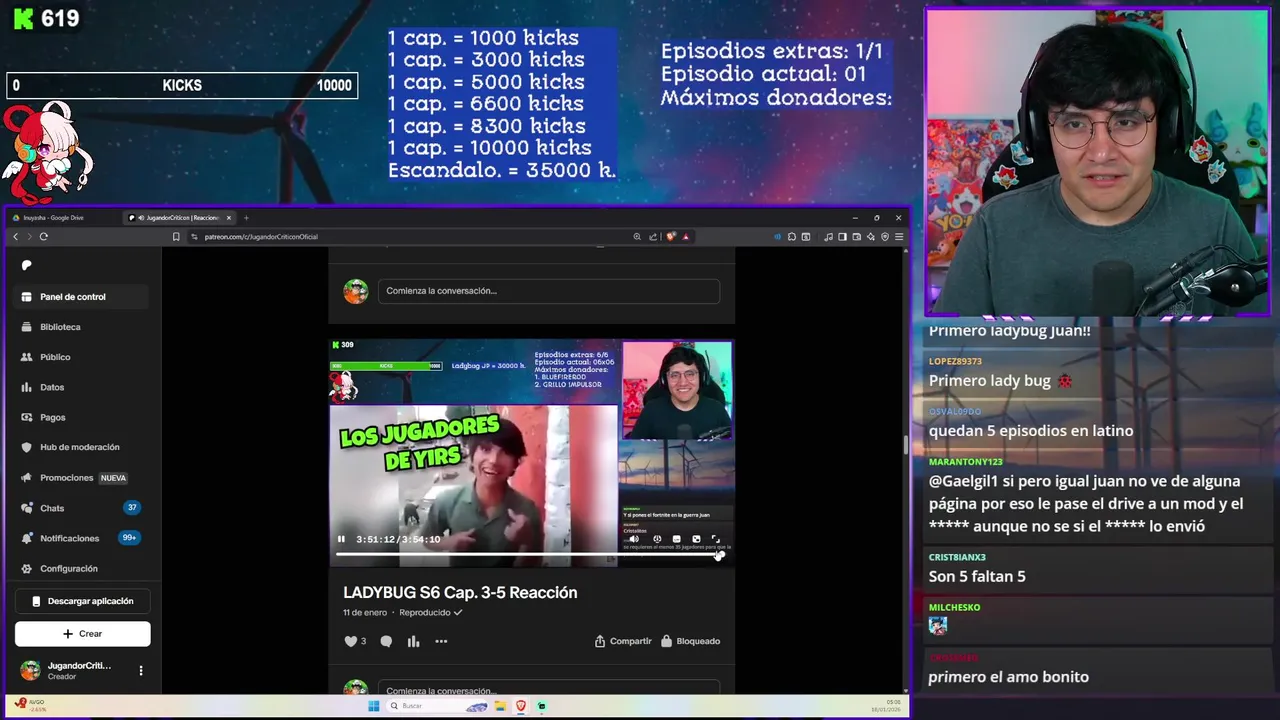Click chat username LOPEZ89373
This screenshot has height=720, width=1280.
click(955, 361)
